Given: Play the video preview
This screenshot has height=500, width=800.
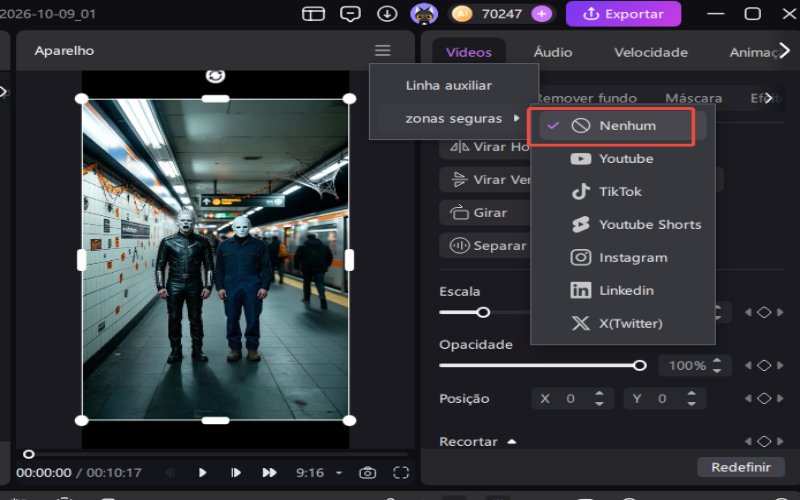Looking at the screenshot, I should point(202,472).
